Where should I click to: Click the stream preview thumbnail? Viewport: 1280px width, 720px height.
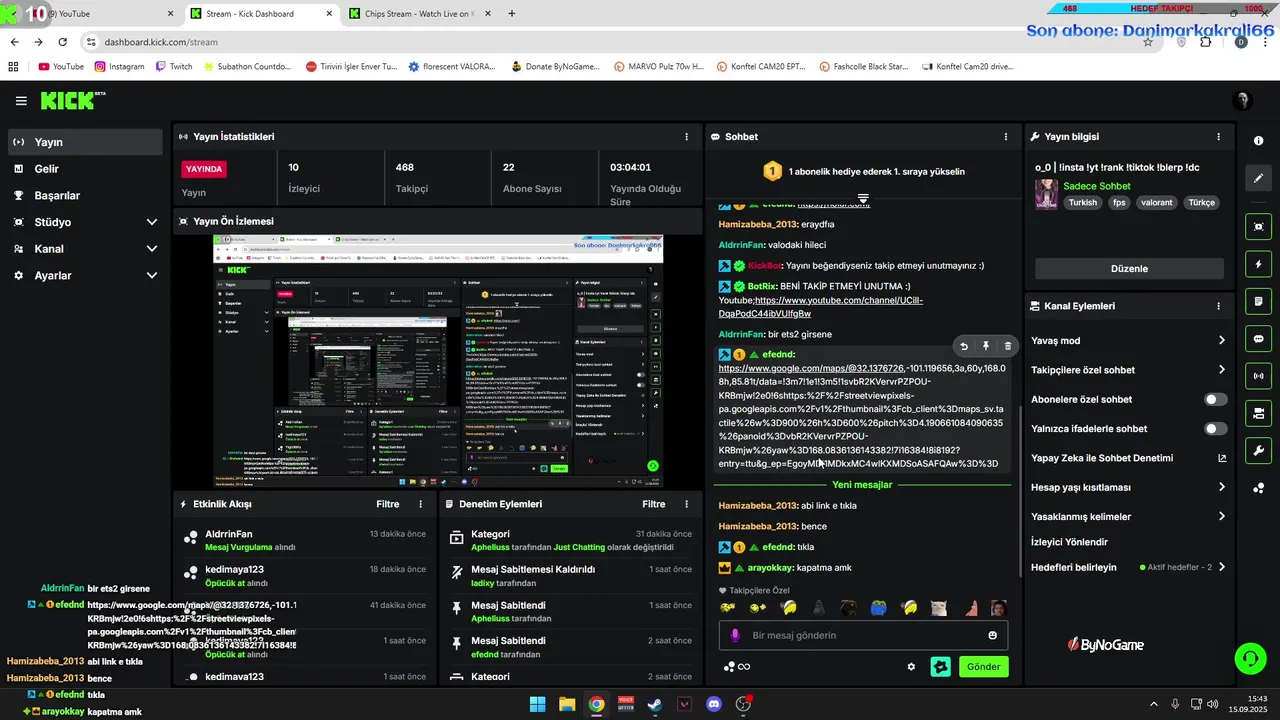[438, 361]
